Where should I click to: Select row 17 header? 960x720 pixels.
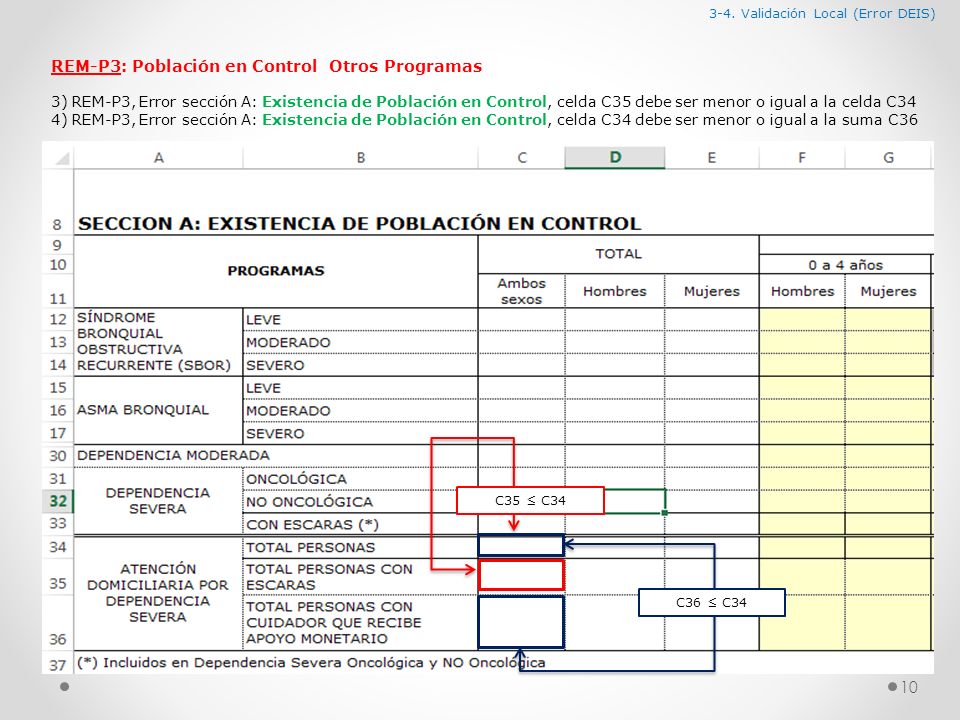(x=58, y=433)
